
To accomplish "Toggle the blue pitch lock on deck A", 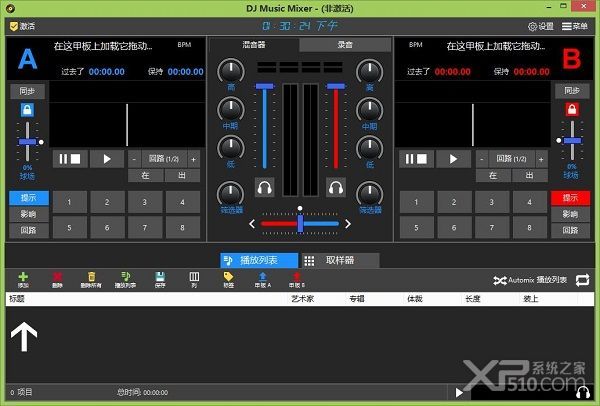I will (x=27, y=110).
